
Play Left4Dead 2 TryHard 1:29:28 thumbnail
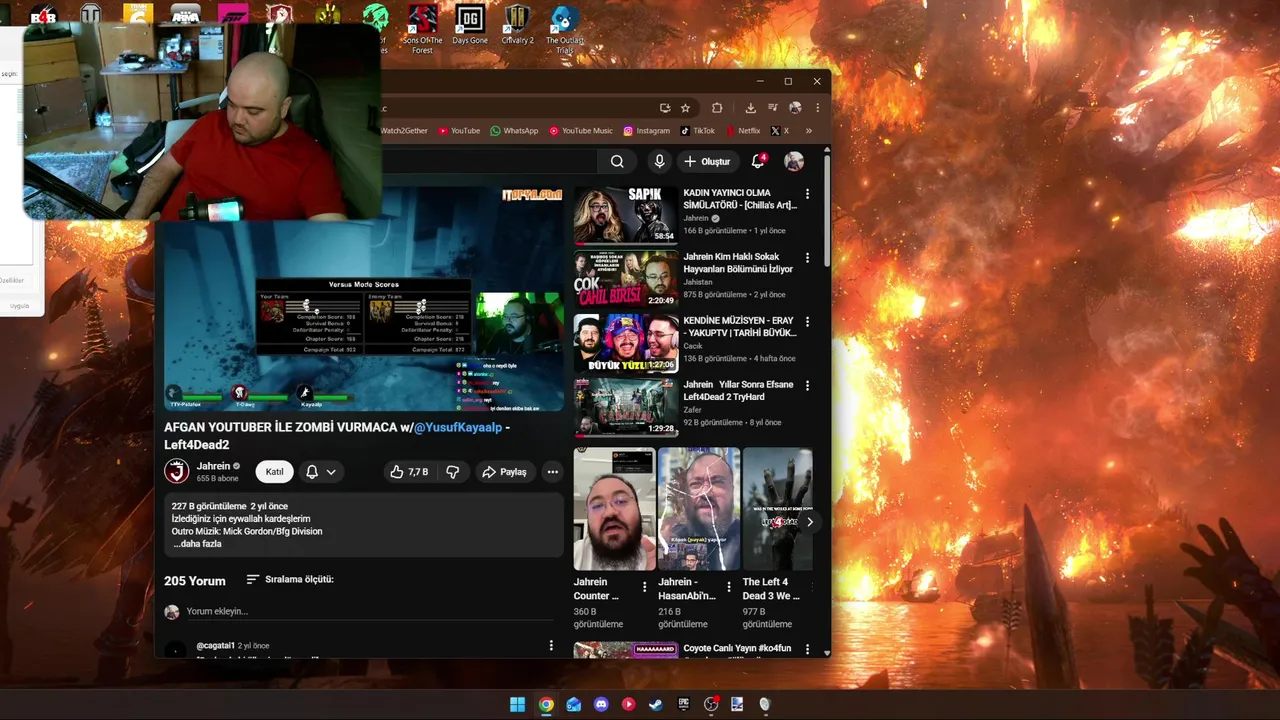[x=626, y=407]
